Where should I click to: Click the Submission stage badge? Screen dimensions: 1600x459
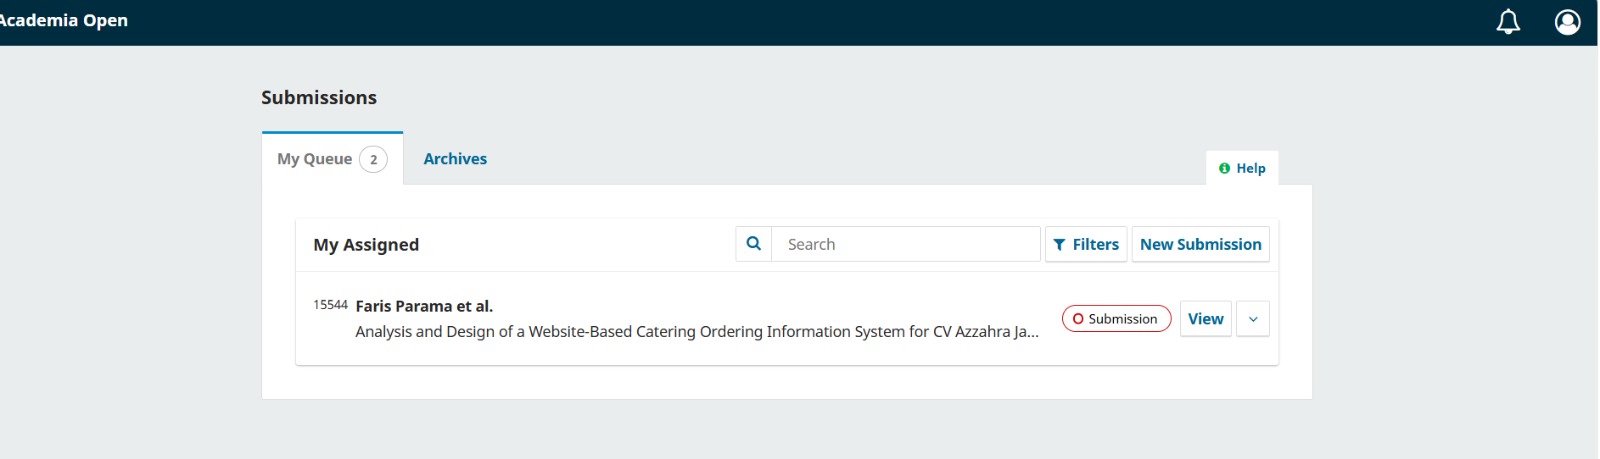1116,319
